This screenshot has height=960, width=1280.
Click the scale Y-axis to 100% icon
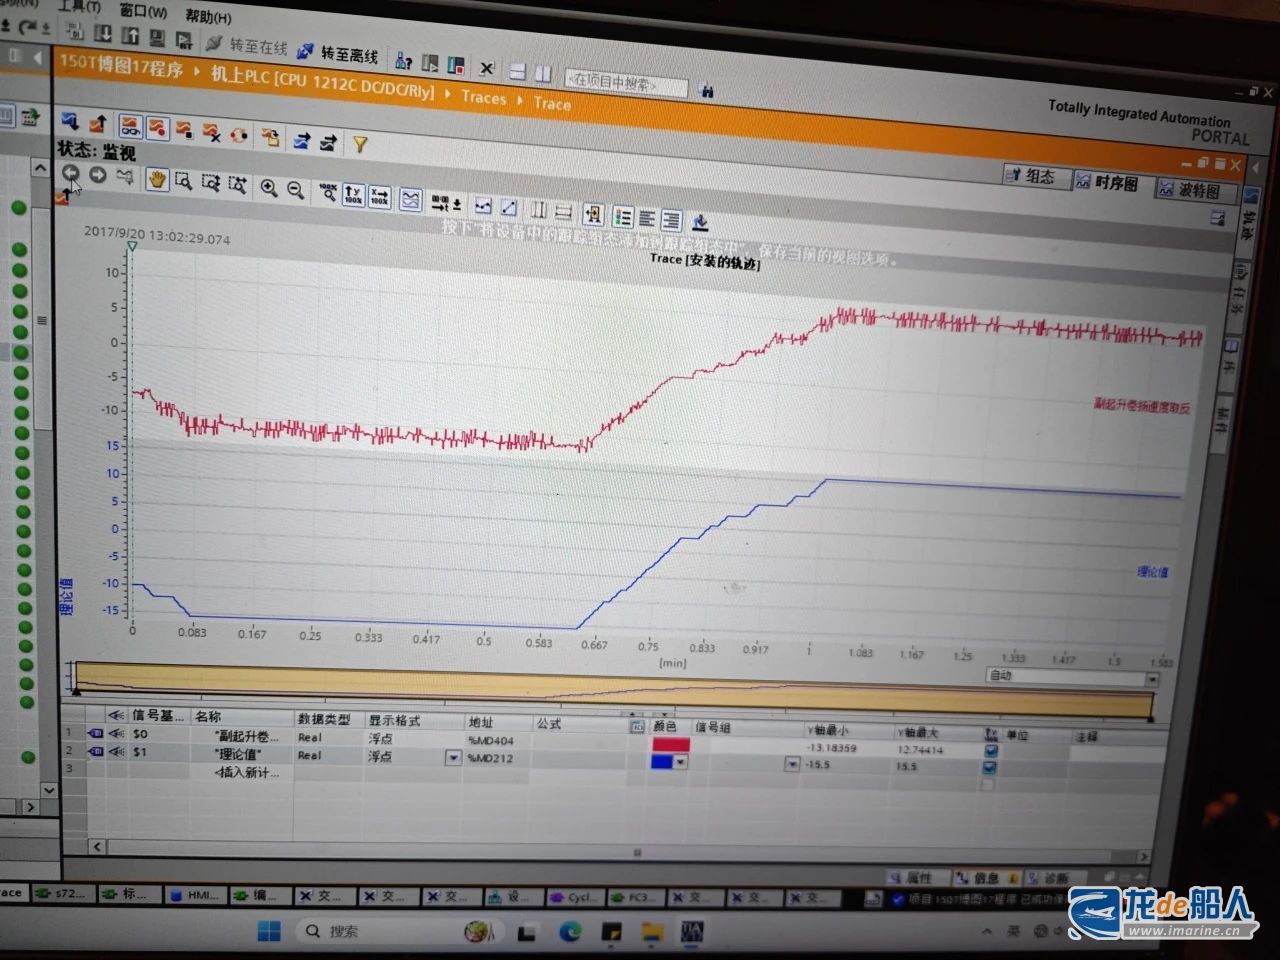tap(353, 194)
